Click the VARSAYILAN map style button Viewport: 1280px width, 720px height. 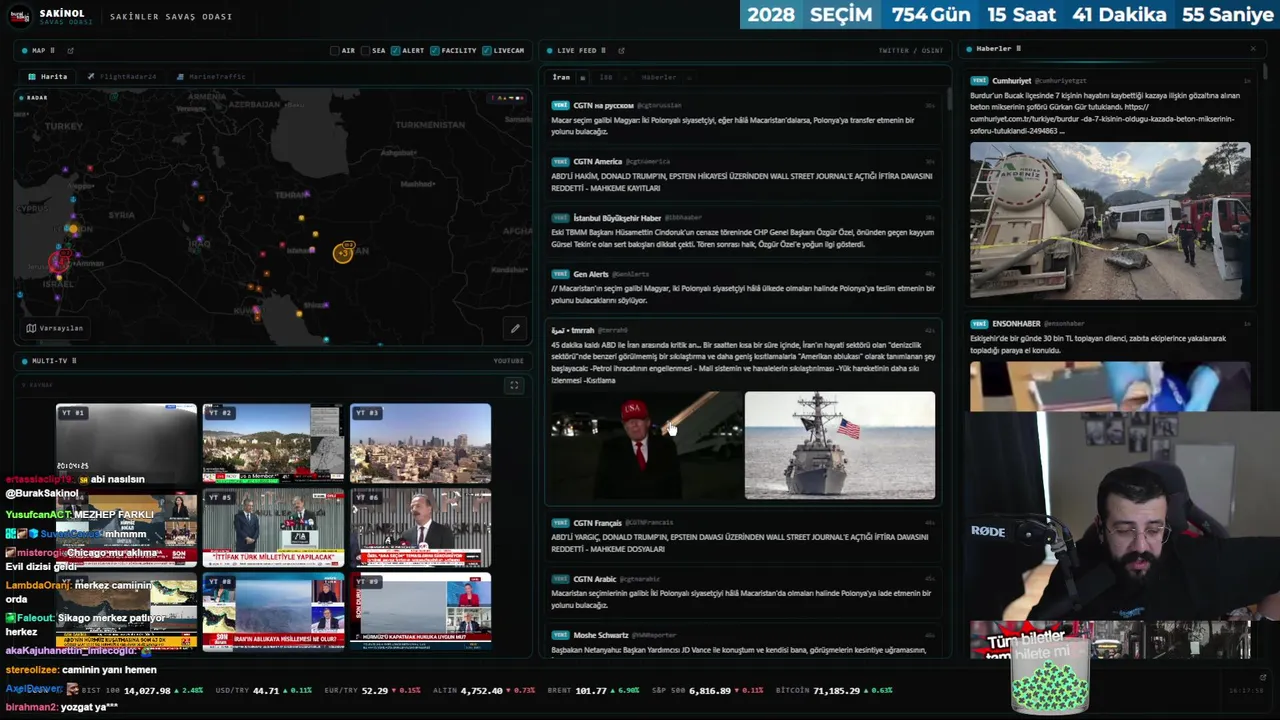(x=55, y=328)
